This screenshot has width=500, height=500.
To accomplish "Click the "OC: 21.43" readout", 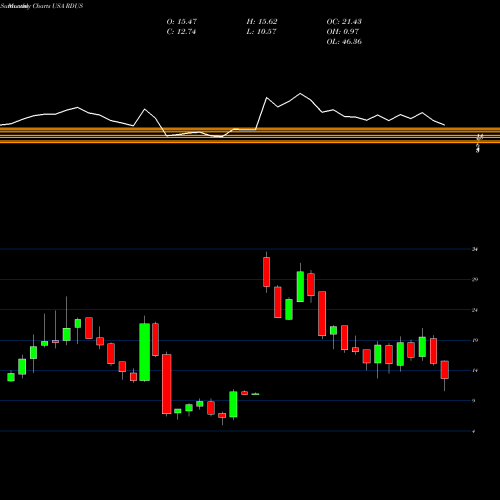I will [344, 22].
